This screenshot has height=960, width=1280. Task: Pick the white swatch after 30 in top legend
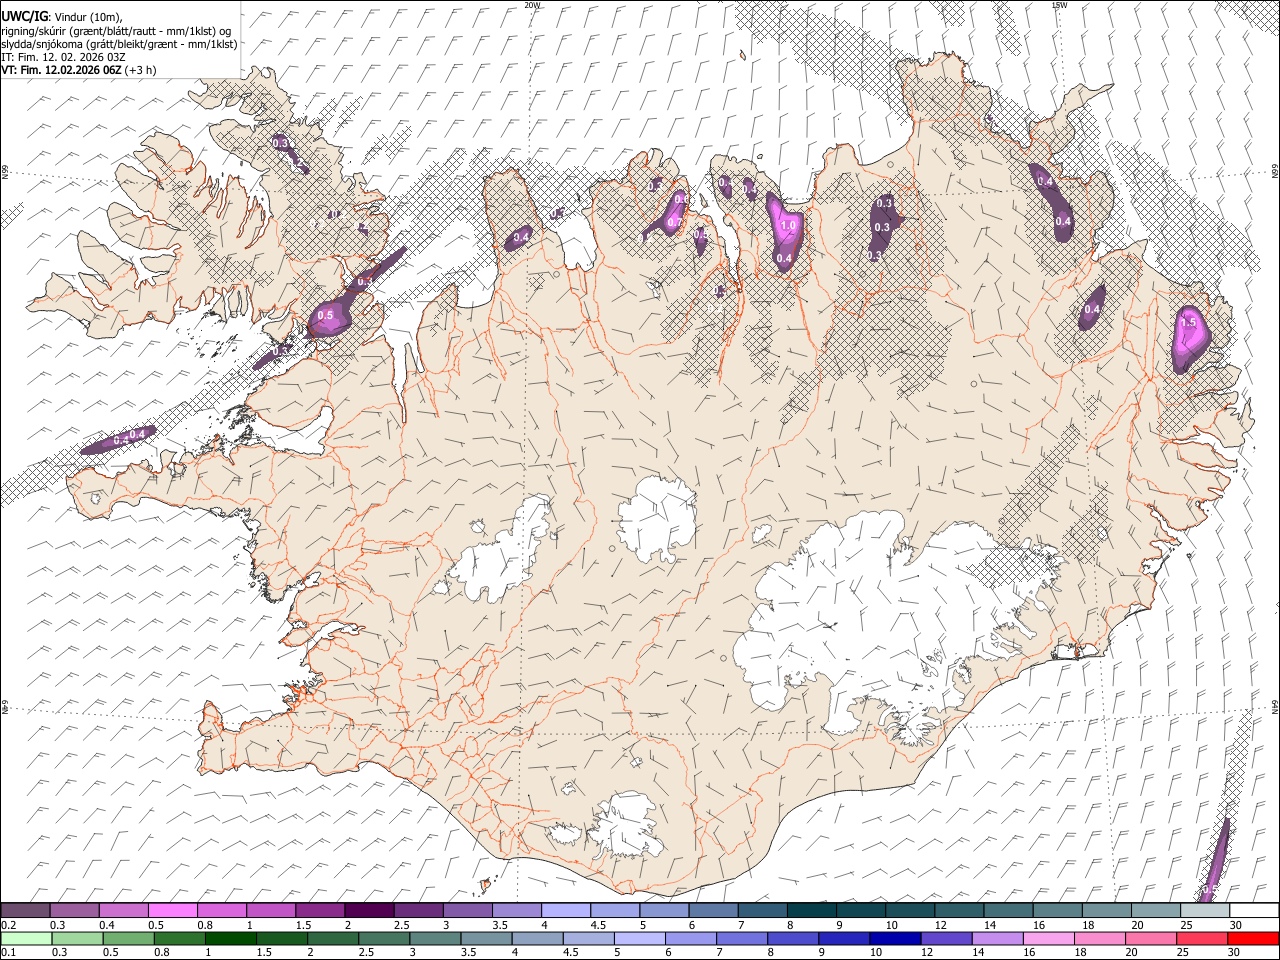pos(1253,911)
